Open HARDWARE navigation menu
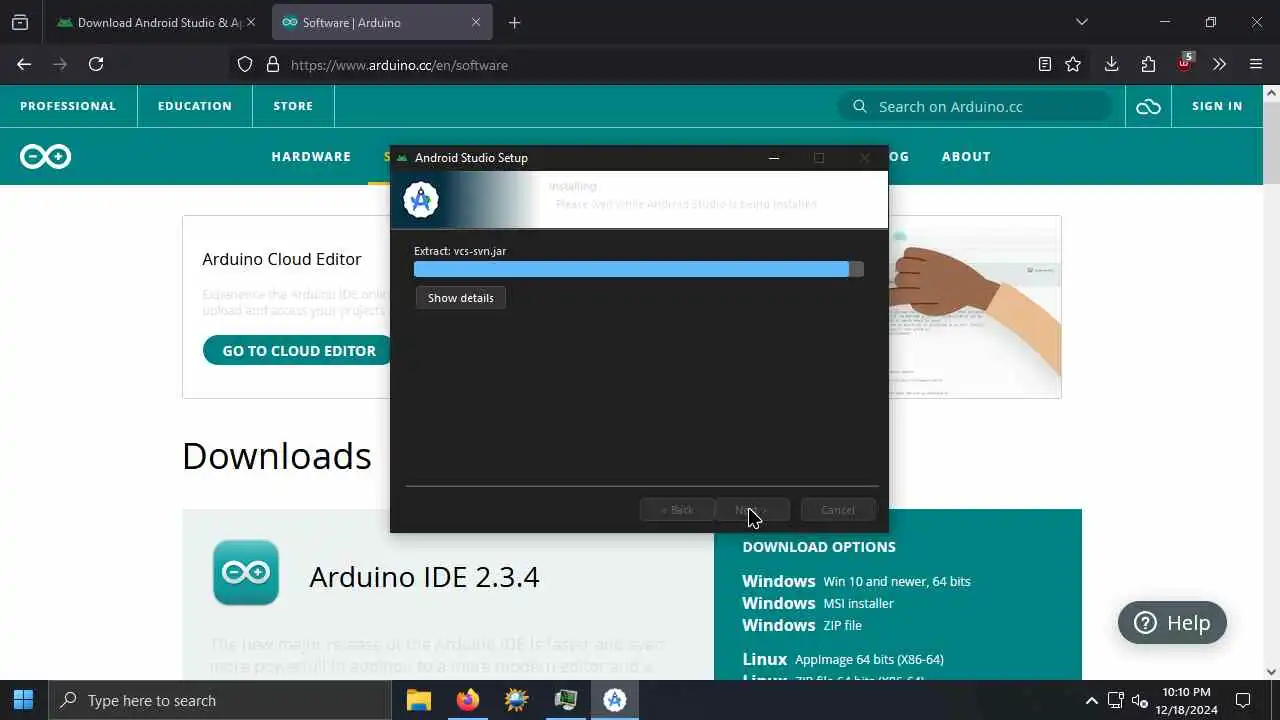 311,156
